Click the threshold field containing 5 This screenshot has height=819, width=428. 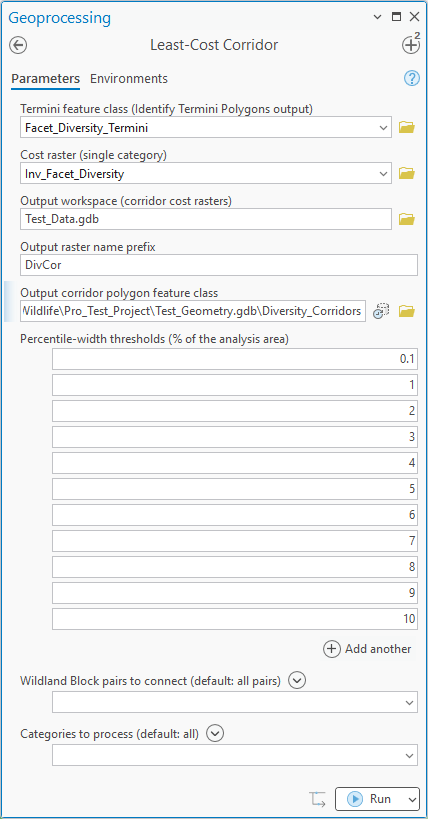coord(235,489)
